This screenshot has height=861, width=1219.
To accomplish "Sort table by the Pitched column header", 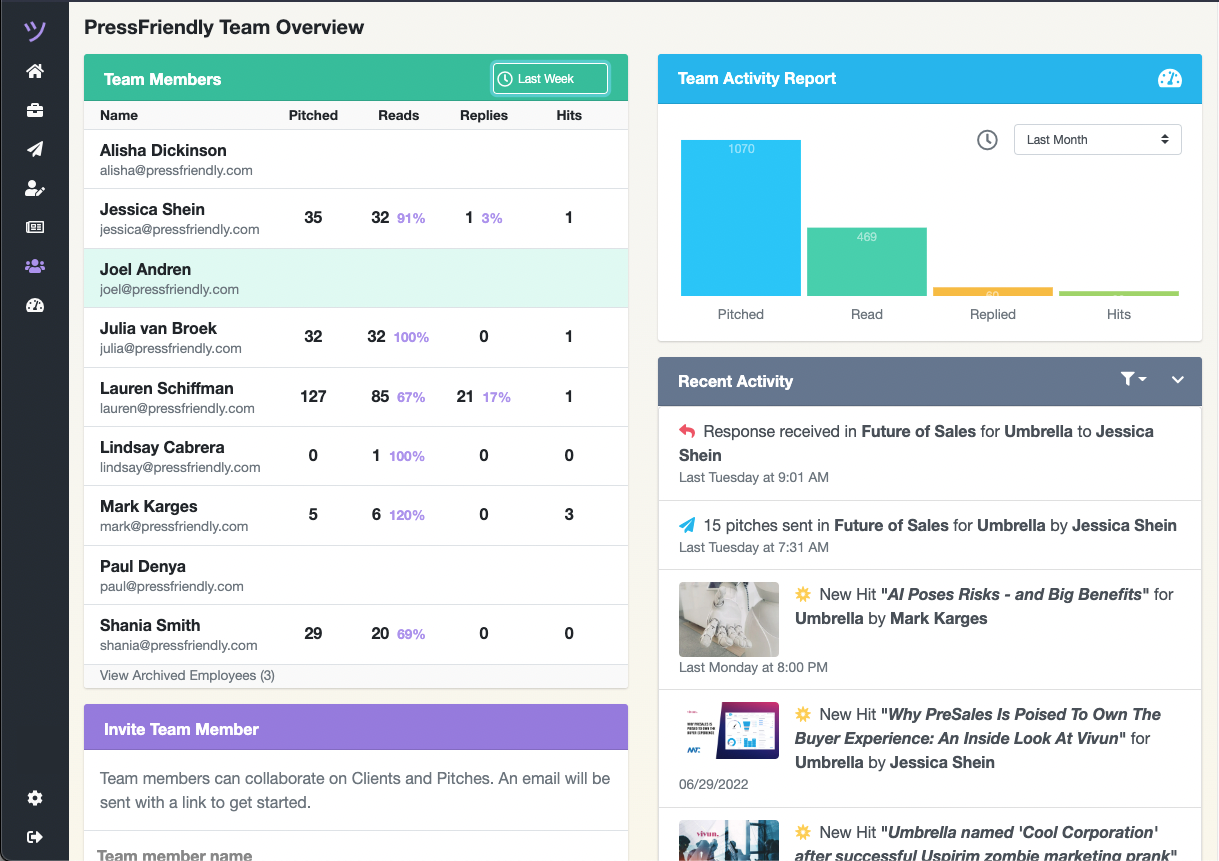I will pos(313,115).
